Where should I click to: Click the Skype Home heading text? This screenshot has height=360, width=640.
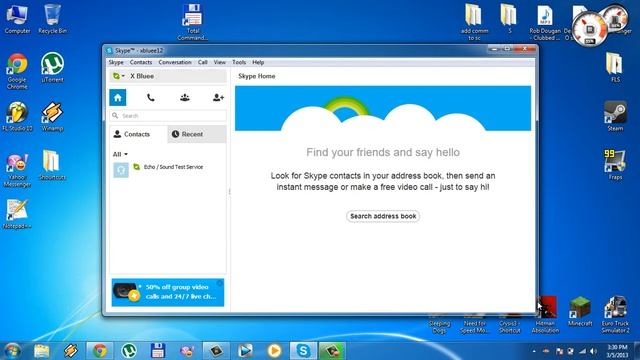click(257, 76)
